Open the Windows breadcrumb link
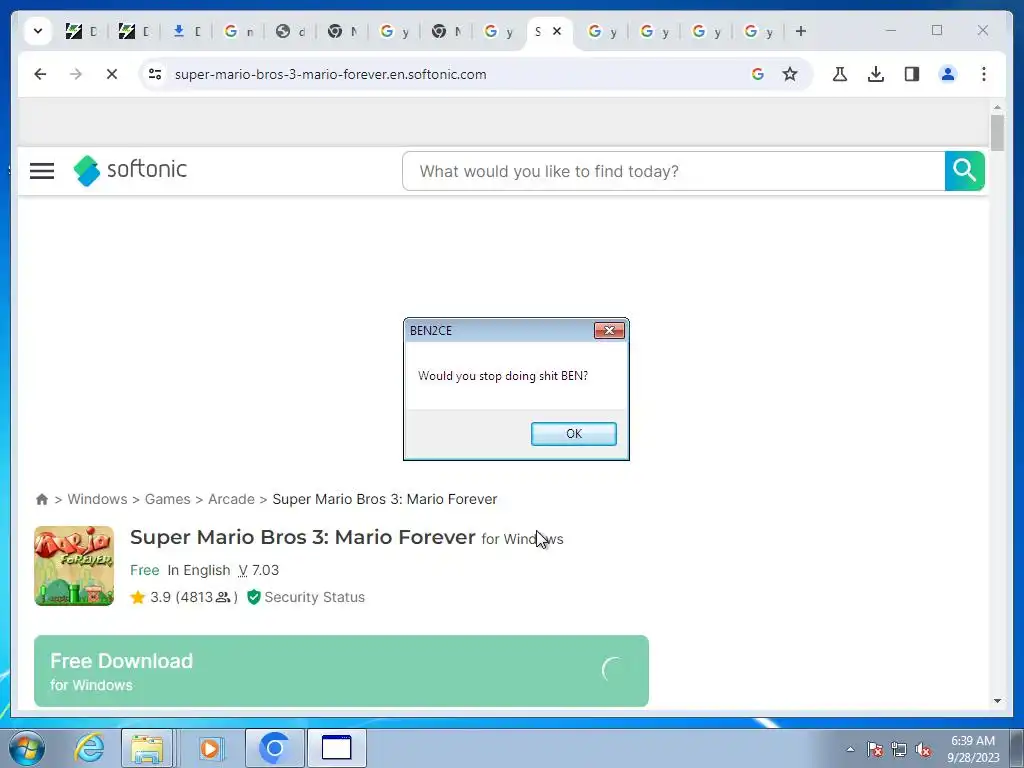 (x=97, y=500)
